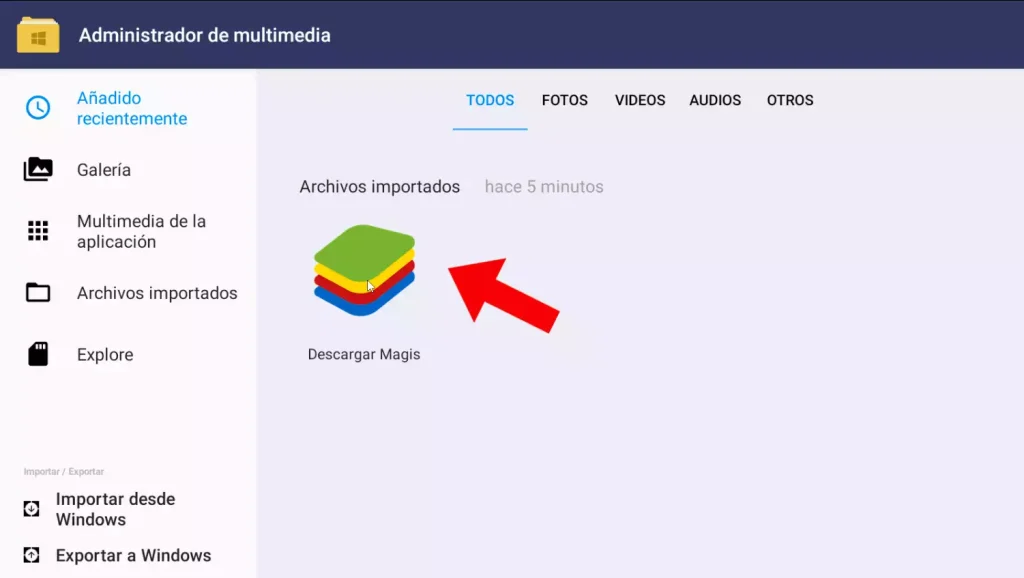
Task: Open the Descargar Magis file thumbnail
Action: coord(364,270)
